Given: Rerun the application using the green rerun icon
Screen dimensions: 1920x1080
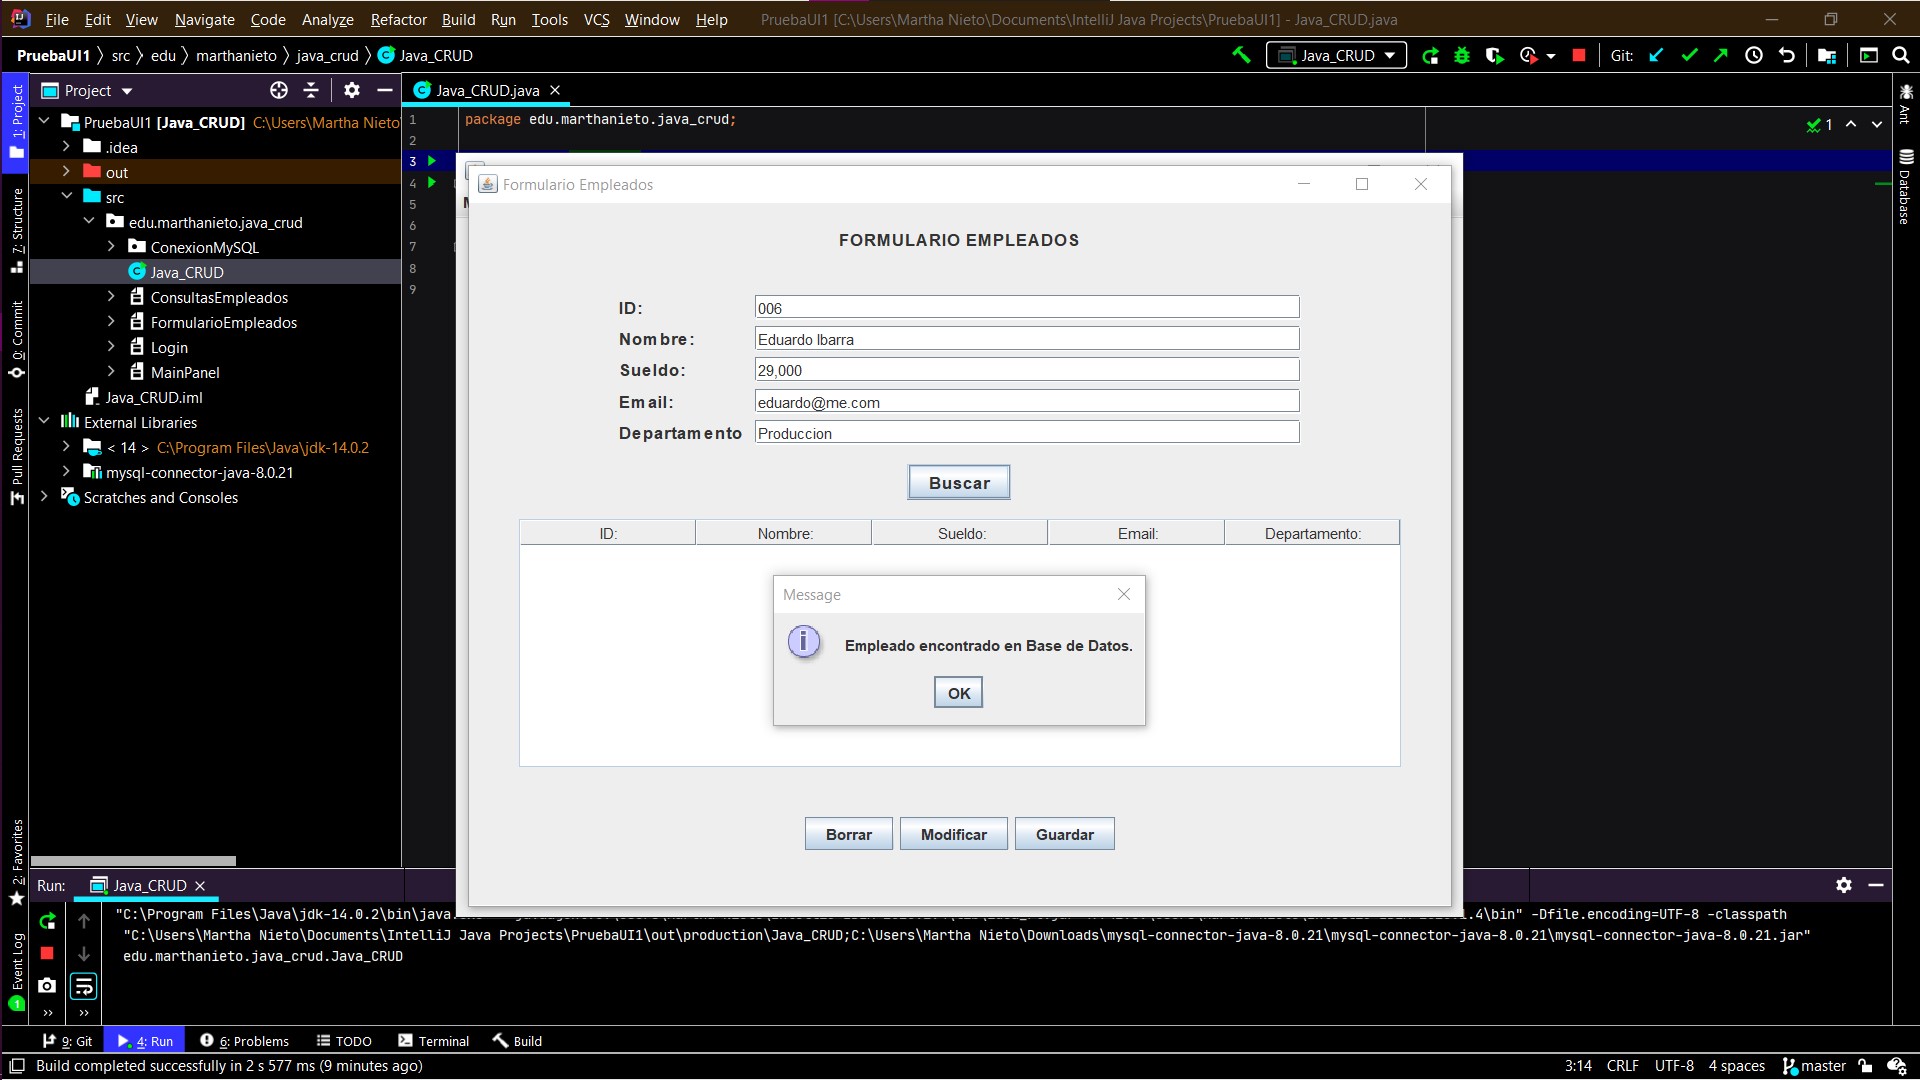Looking at the screenshot, I should point(1430,55).
